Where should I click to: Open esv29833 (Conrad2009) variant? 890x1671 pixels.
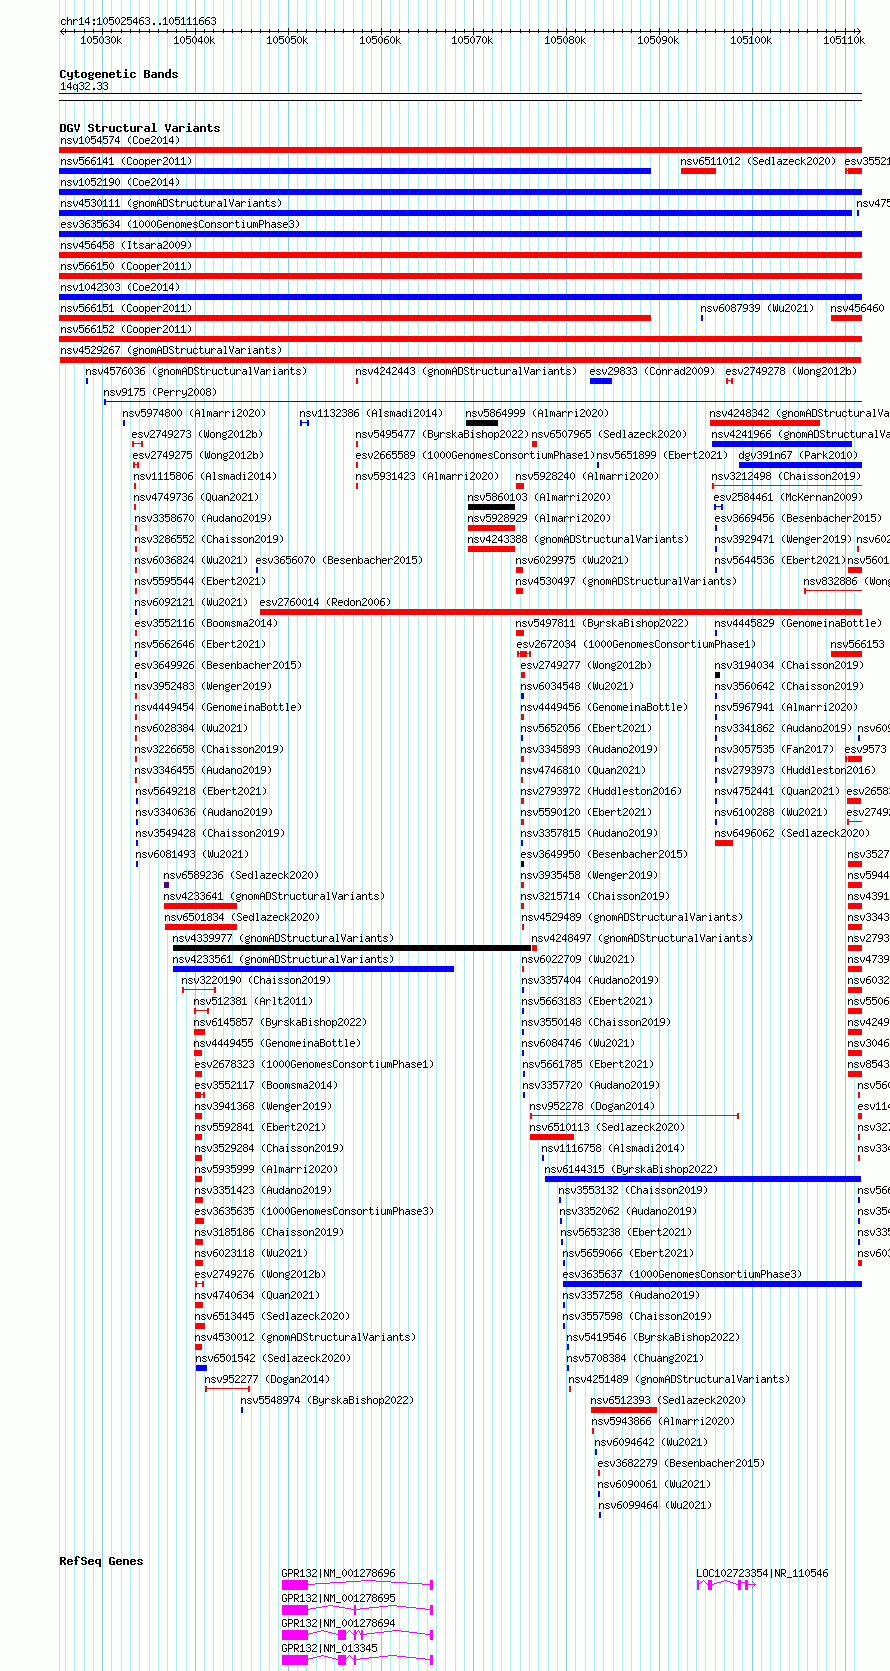pos(652,371)
